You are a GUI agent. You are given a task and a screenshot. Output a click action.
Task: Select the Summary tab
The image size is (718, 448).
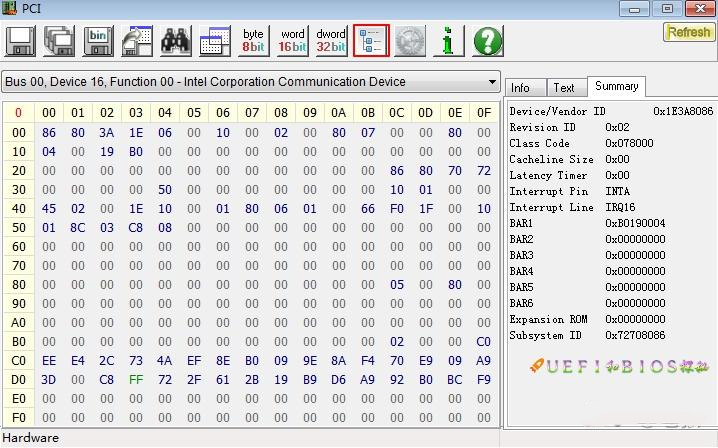pos(616,86)
